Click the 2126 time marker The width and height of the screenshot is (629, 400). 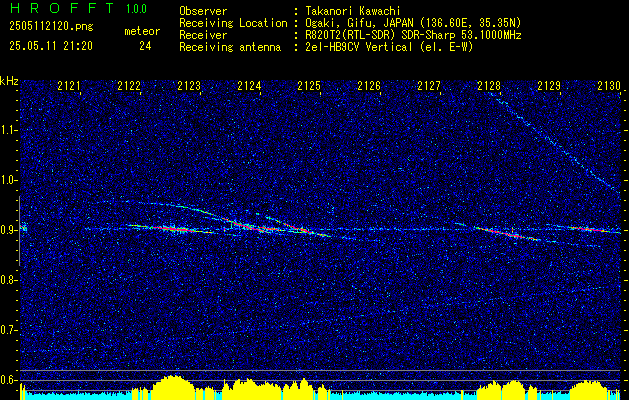pos(369,86)
